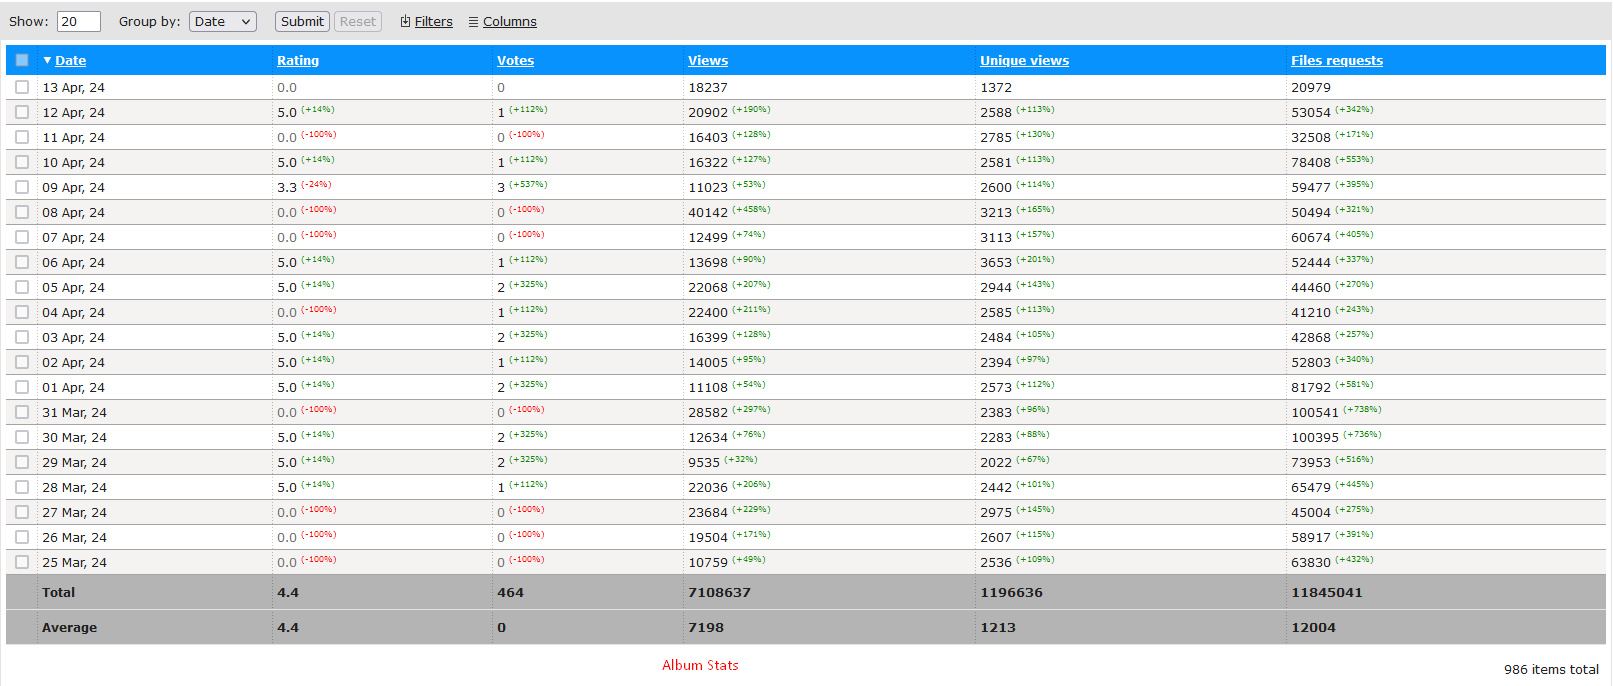Click the Submit button
1613x686 pixels.
pyautogui.click(x=302, y=21)
